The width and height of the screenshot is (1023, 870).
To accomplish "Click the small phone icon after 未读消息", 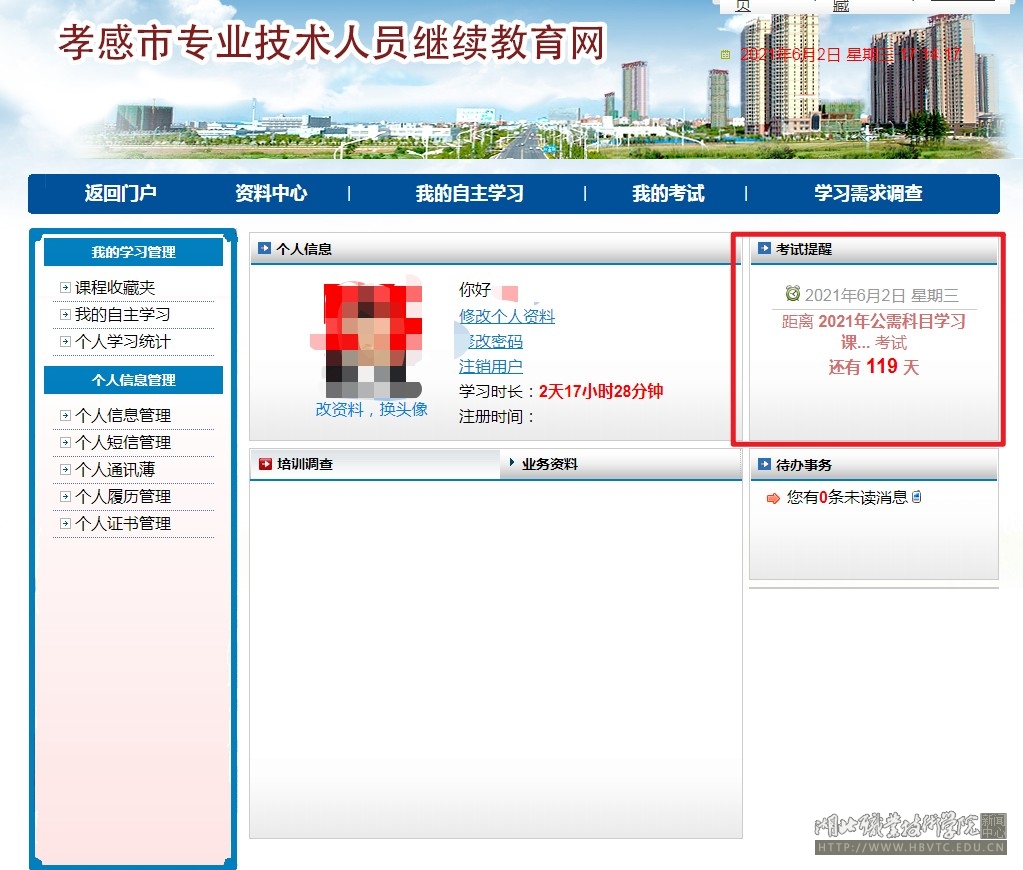I will 917,497.
